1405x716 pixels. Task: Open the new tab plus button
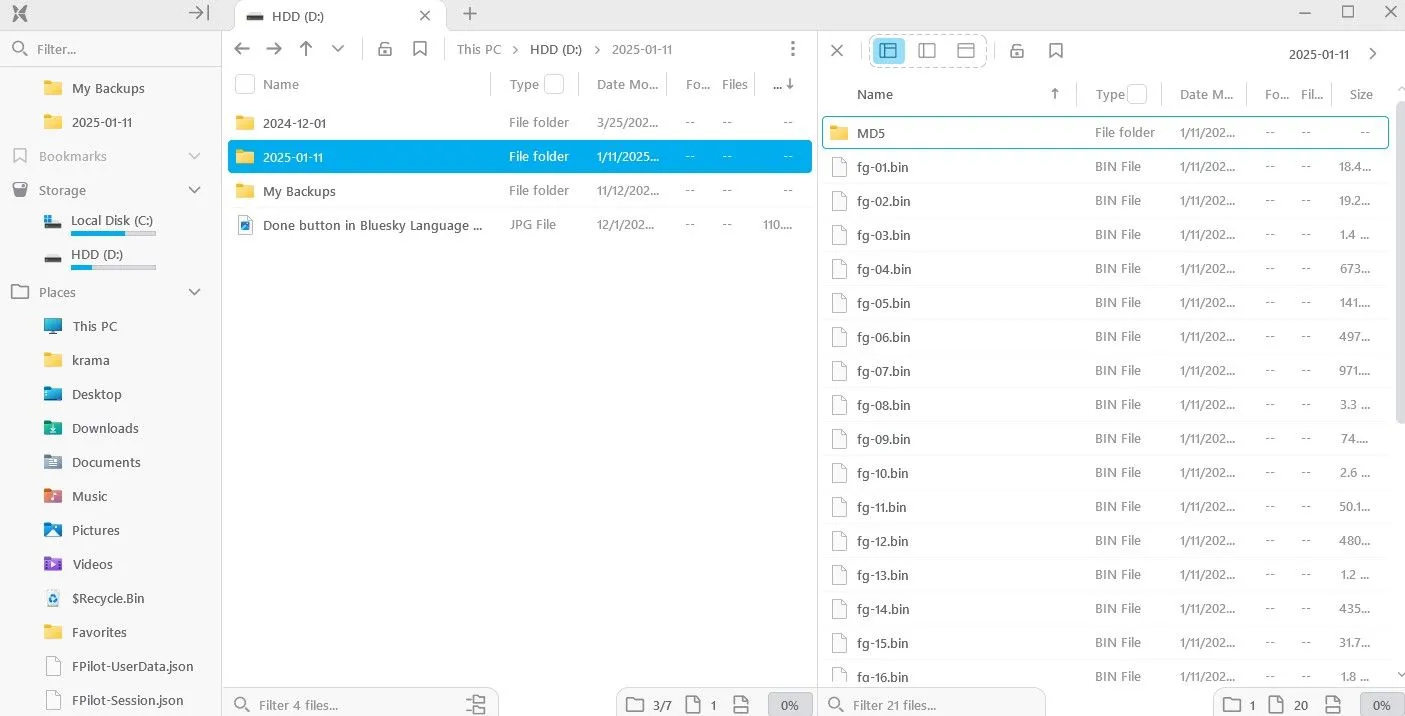(470, 14)
